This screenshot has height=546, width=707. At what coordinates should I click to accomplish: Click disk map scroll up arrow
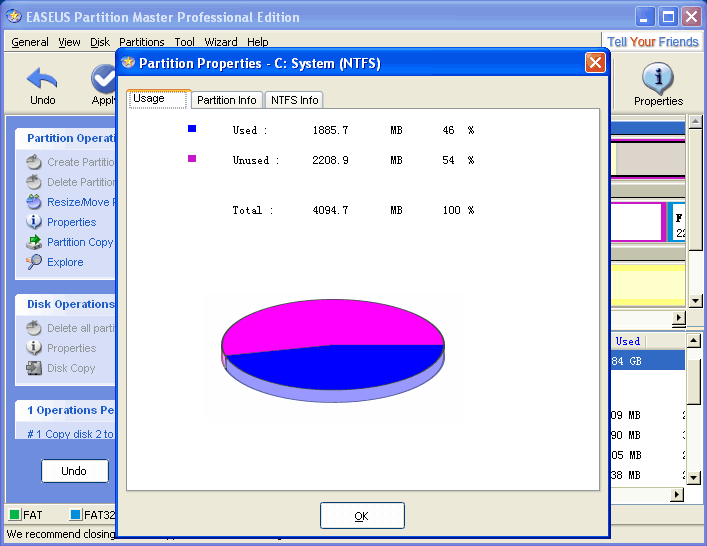pyautogui.click(x=695, y=121)
